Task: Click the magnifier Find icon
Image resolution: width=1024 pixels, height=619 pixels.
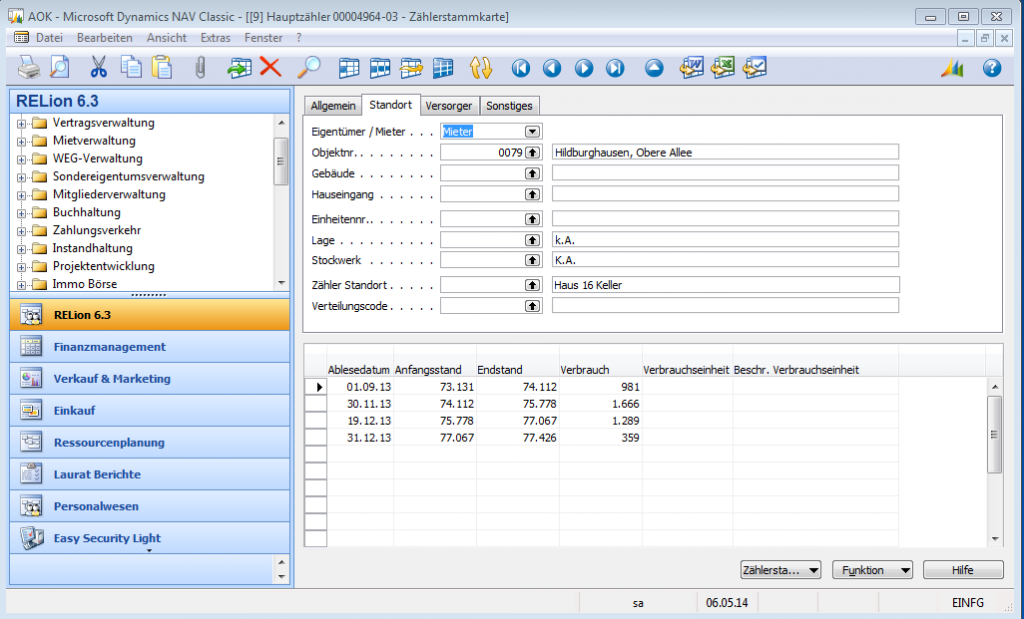Action: (308, 67)
